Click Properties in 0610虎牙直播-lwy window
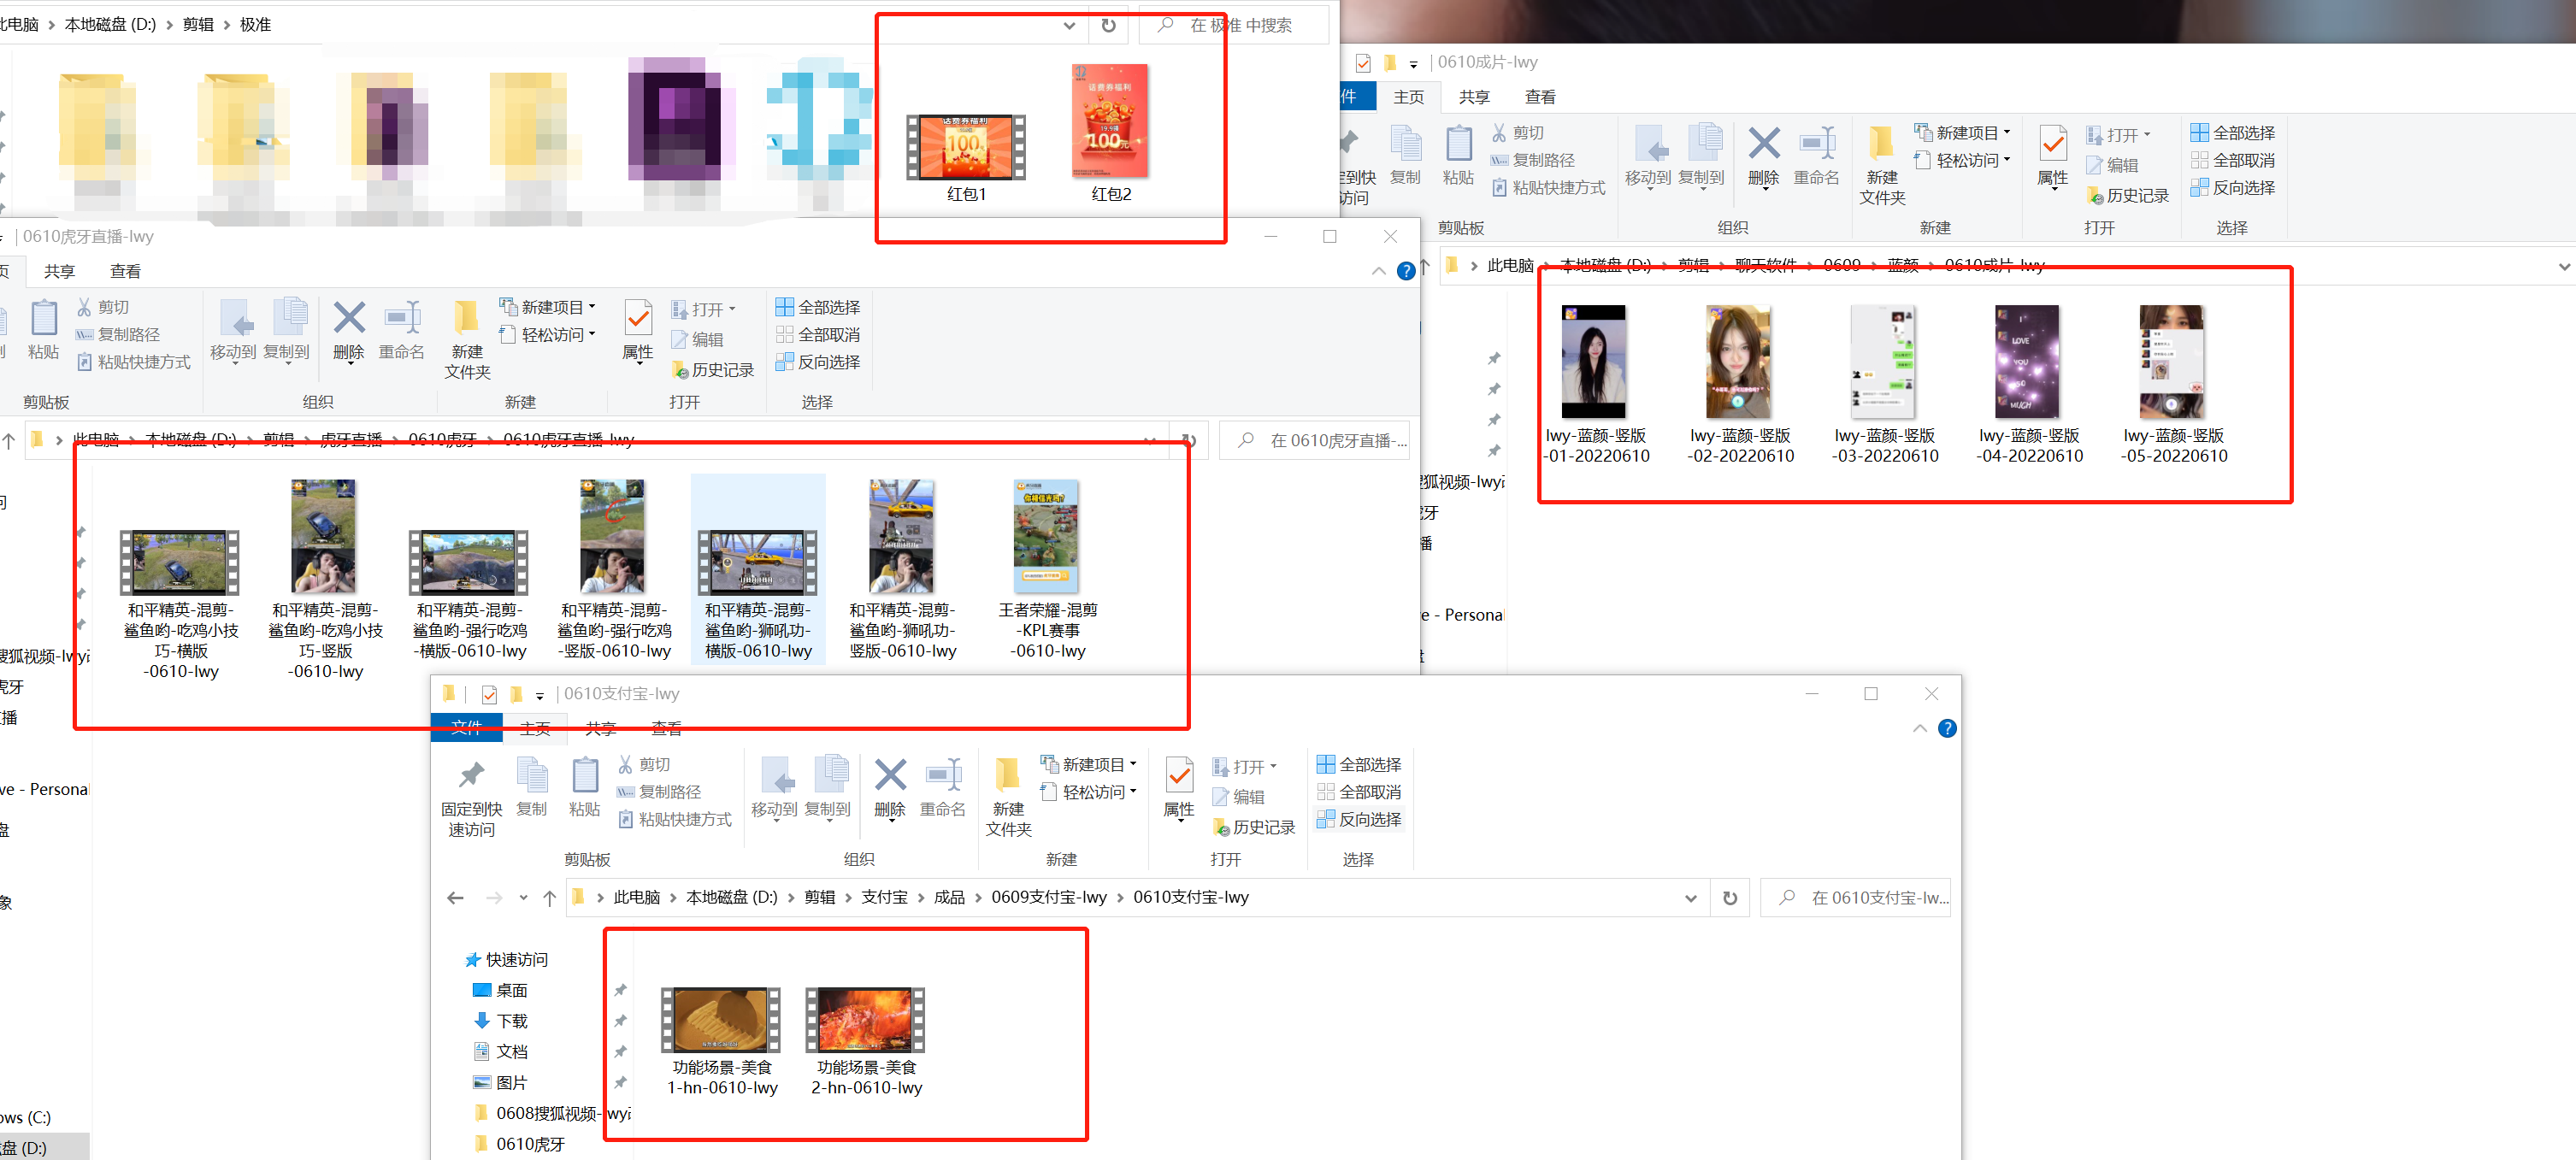This screenshot has width=2576, height=1160. pyautogui.click(x=638, y=331)
